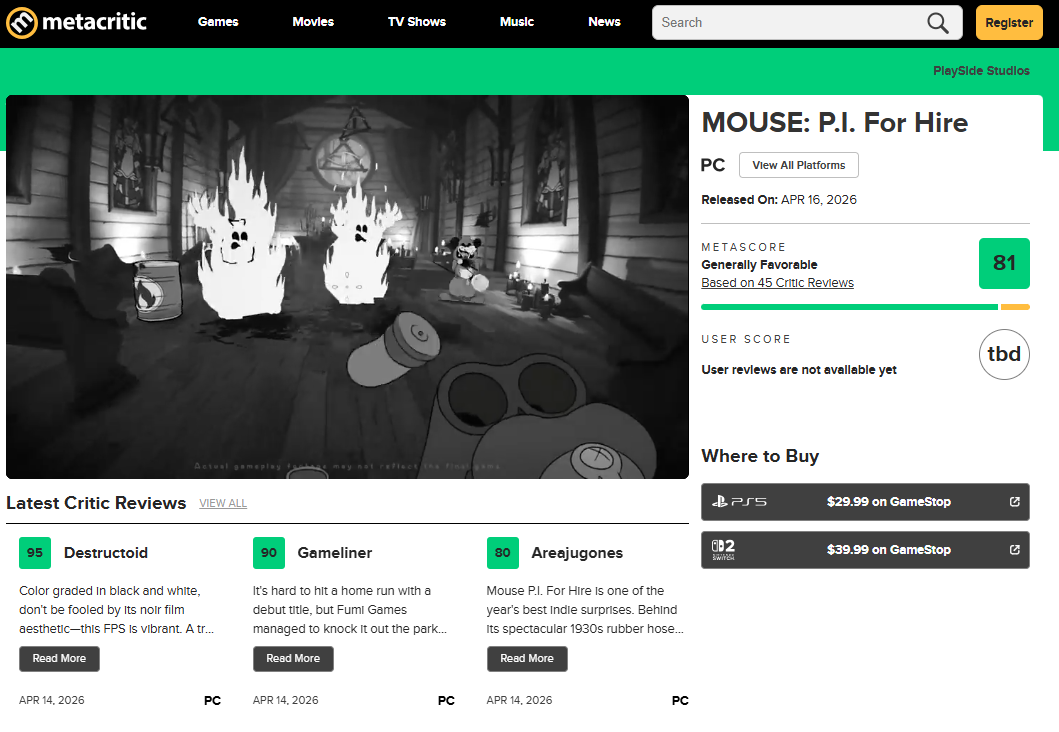This screenshot has height=732, width=1059.
Task: Click the tbd User Score circle
Action: click(x=1004, y=354)
